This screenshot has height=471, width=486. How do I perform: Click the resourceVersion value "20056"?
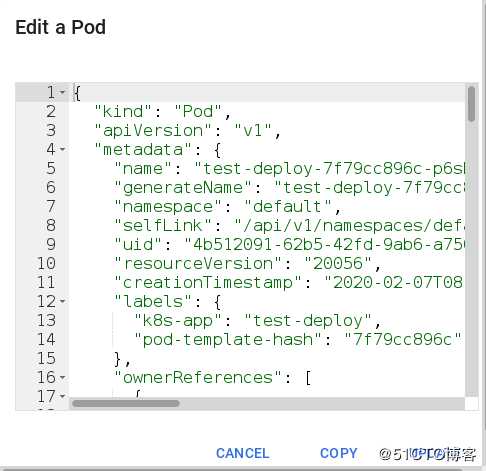(x=338, y=264)
